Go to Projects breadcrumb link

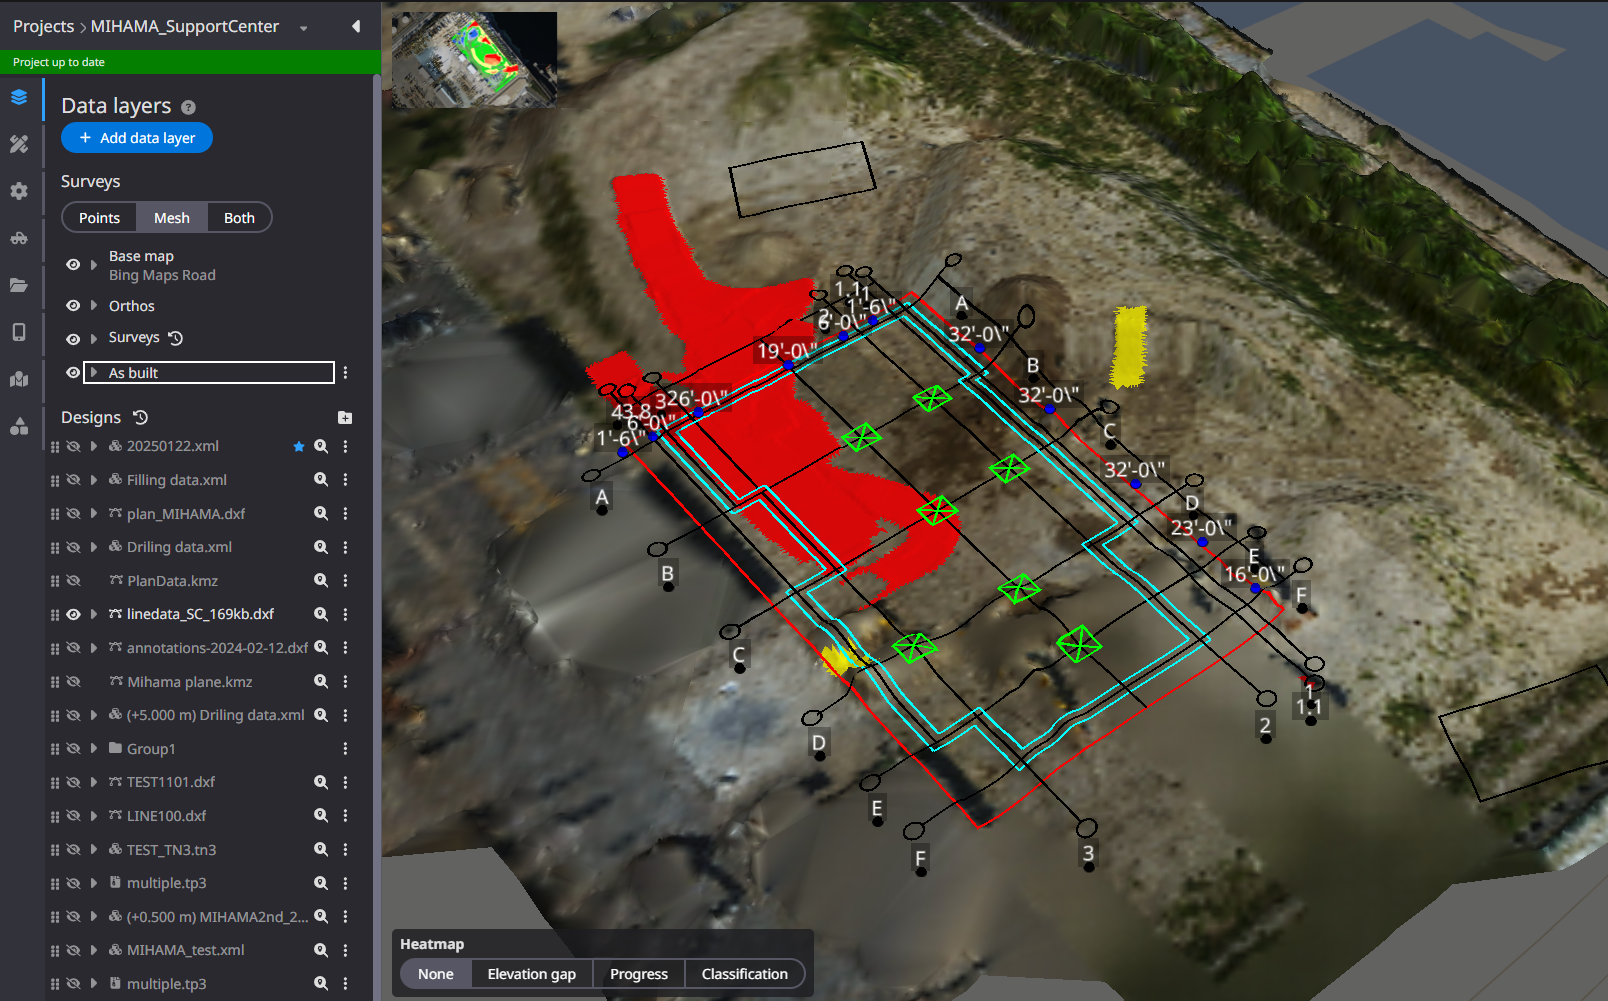[43, 26]
